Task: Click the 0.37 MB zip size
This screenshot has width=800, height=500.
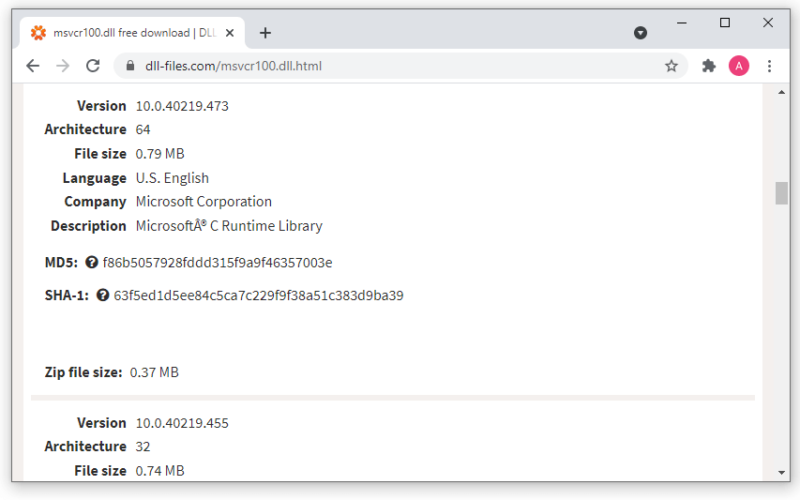Action: tap(154, 372)
